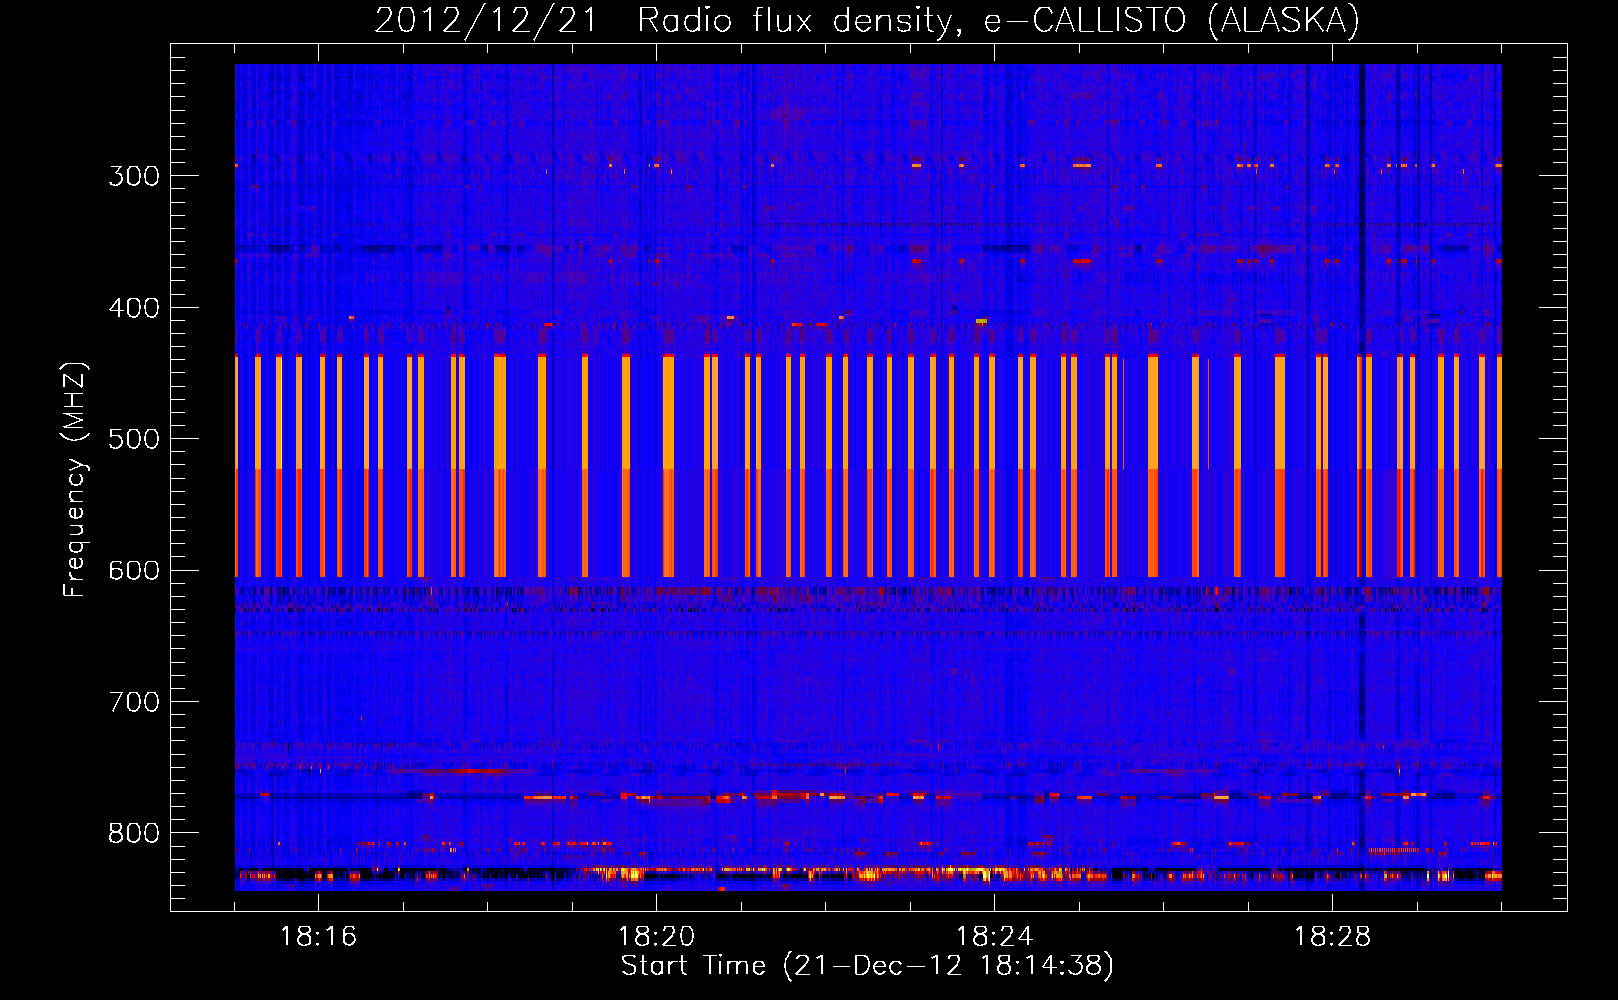Click the 'Frequency (MHZ)' axis label
Viewport: 1618px width, 1000px height.
[75, 480]
